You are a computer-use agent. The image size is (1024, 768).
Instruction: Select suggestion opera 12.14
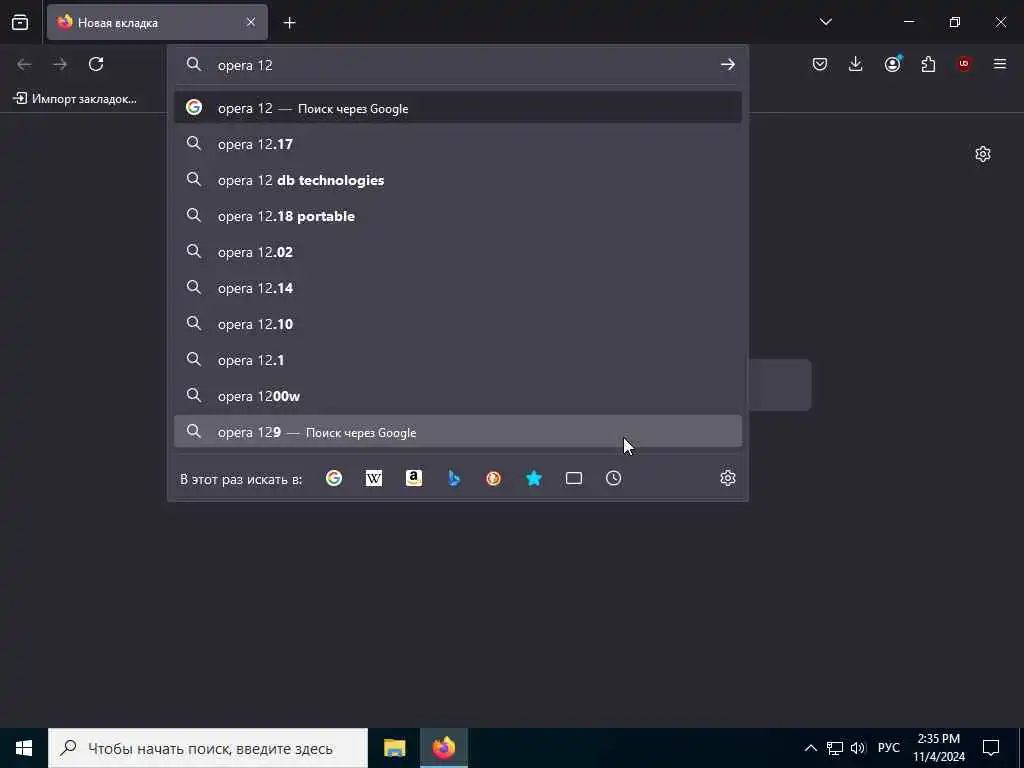[x=458, y=287]
